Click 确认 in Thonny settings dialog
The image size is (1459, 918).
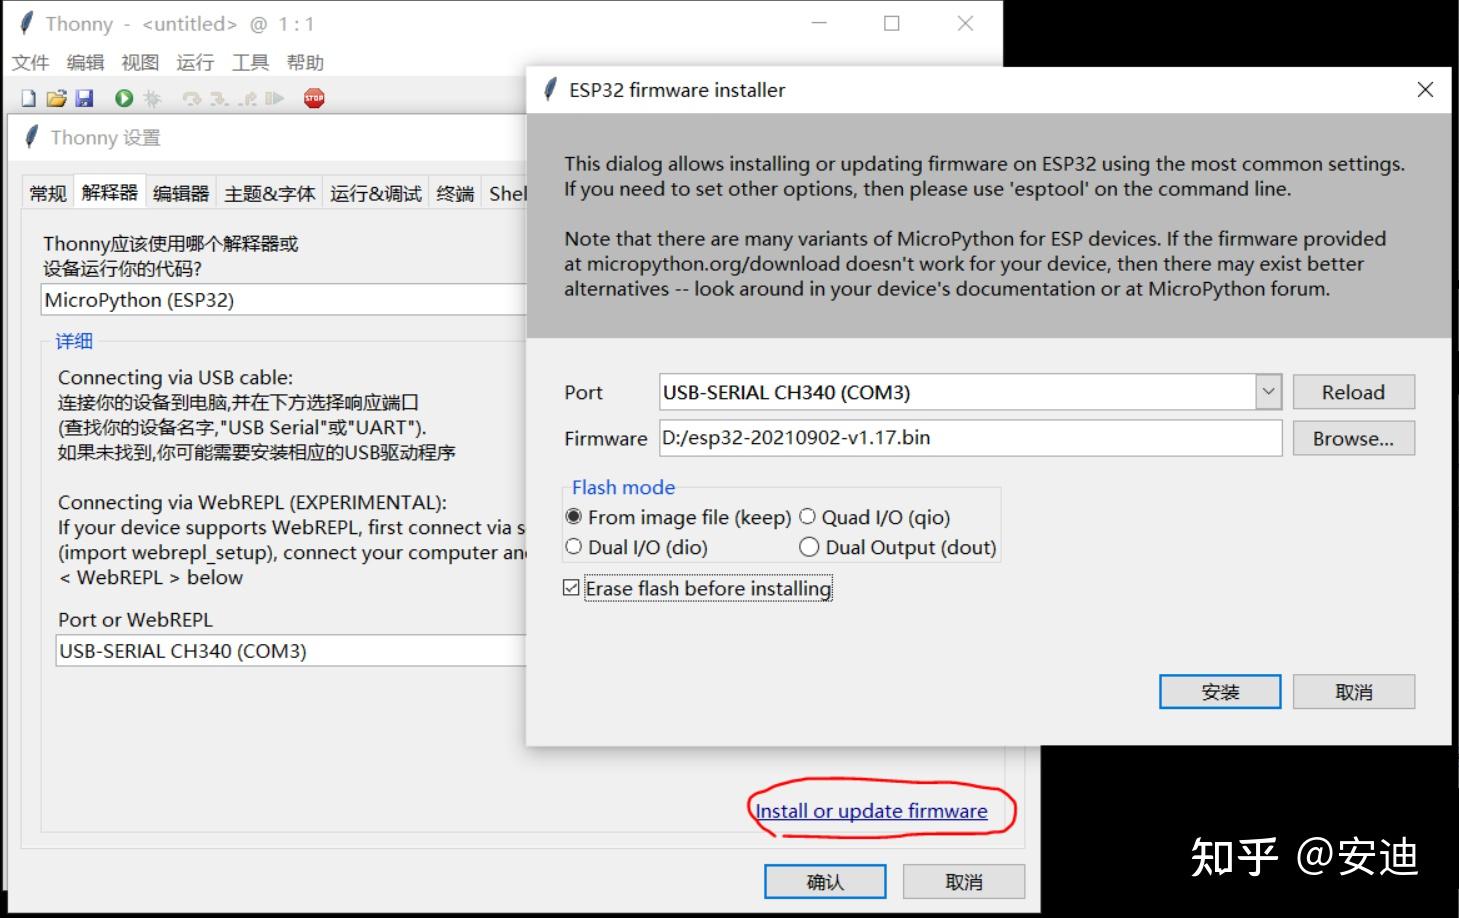(x=825, y=882)
